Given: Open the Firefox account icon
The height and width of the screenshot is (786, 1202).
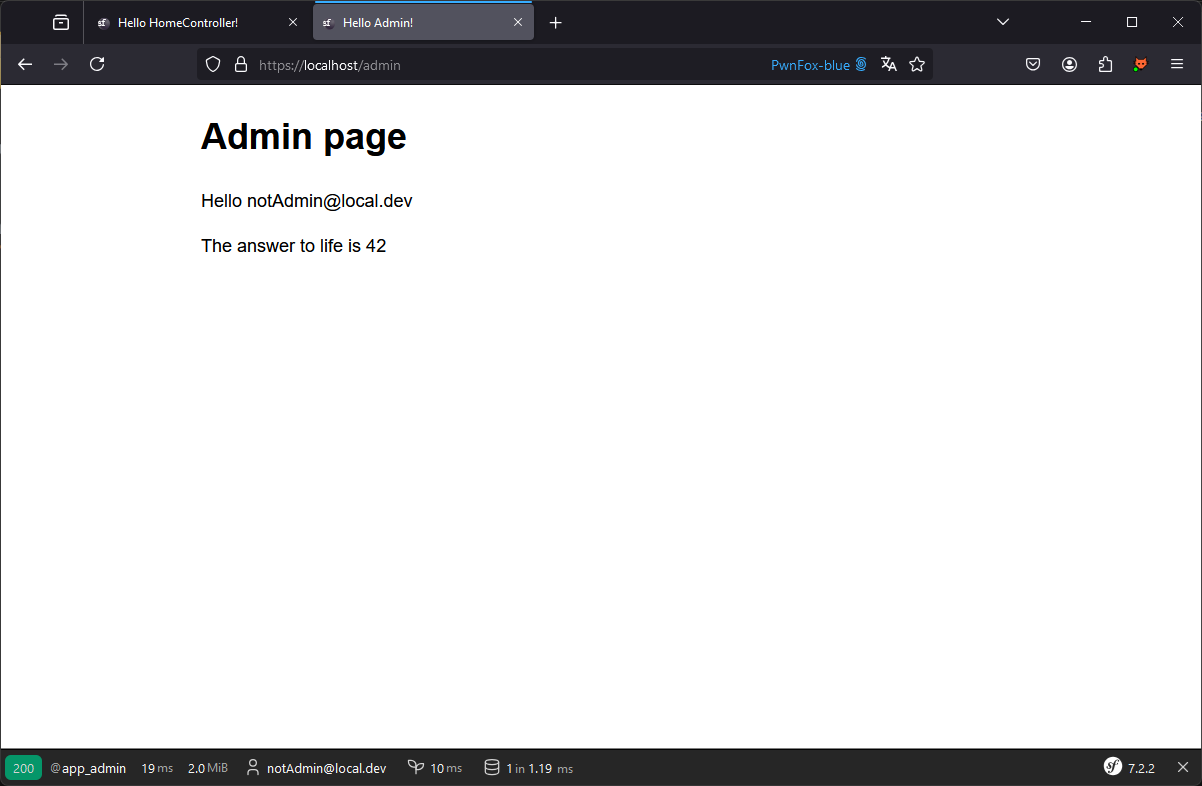Looking at the screenshot, I should point(1069,64).
